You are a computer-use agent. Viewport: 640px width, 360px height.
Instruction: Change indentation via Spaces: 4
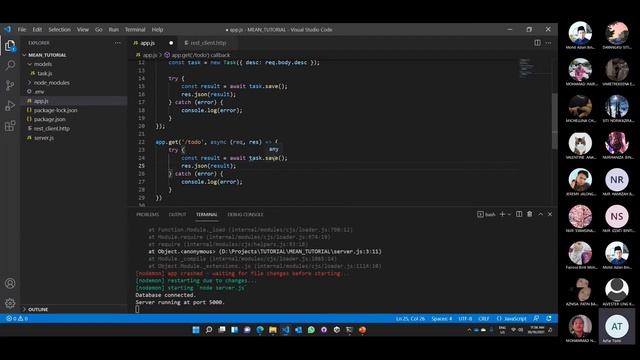coord(442,319)
